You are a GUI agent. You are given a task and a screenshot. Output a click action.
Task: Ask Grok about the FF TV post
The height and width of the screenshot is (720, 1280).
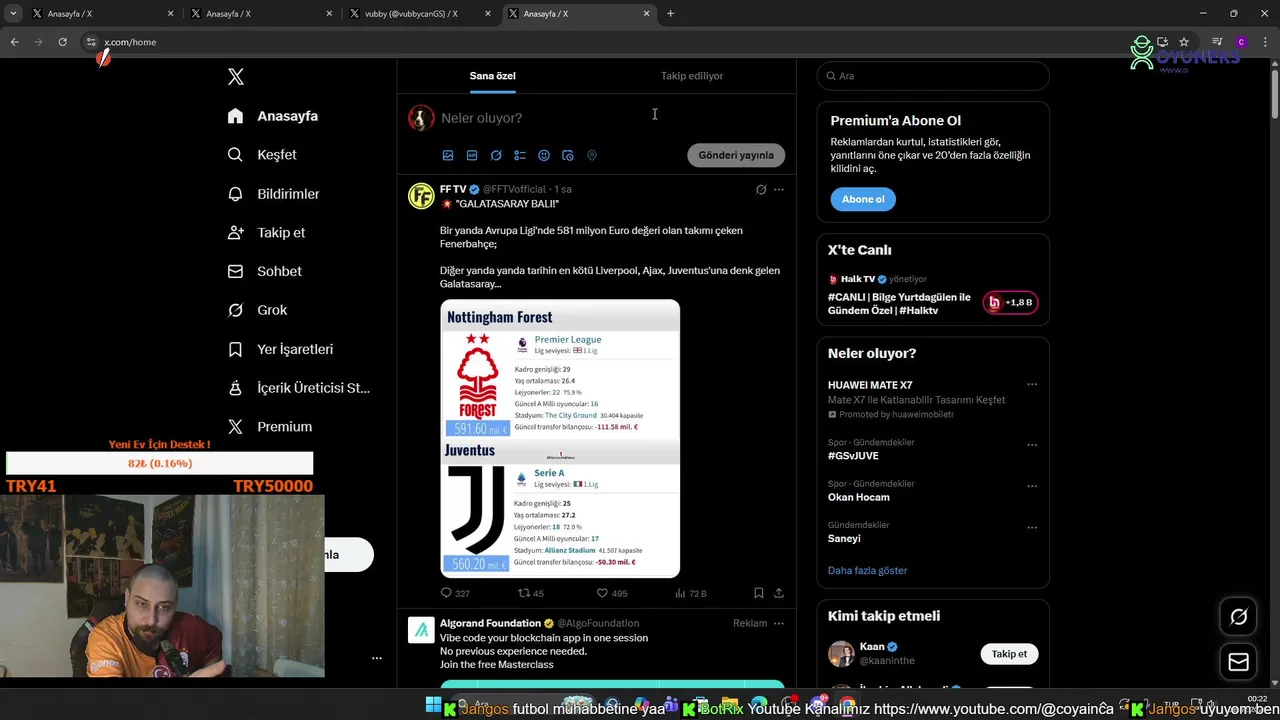coord(761,189)
